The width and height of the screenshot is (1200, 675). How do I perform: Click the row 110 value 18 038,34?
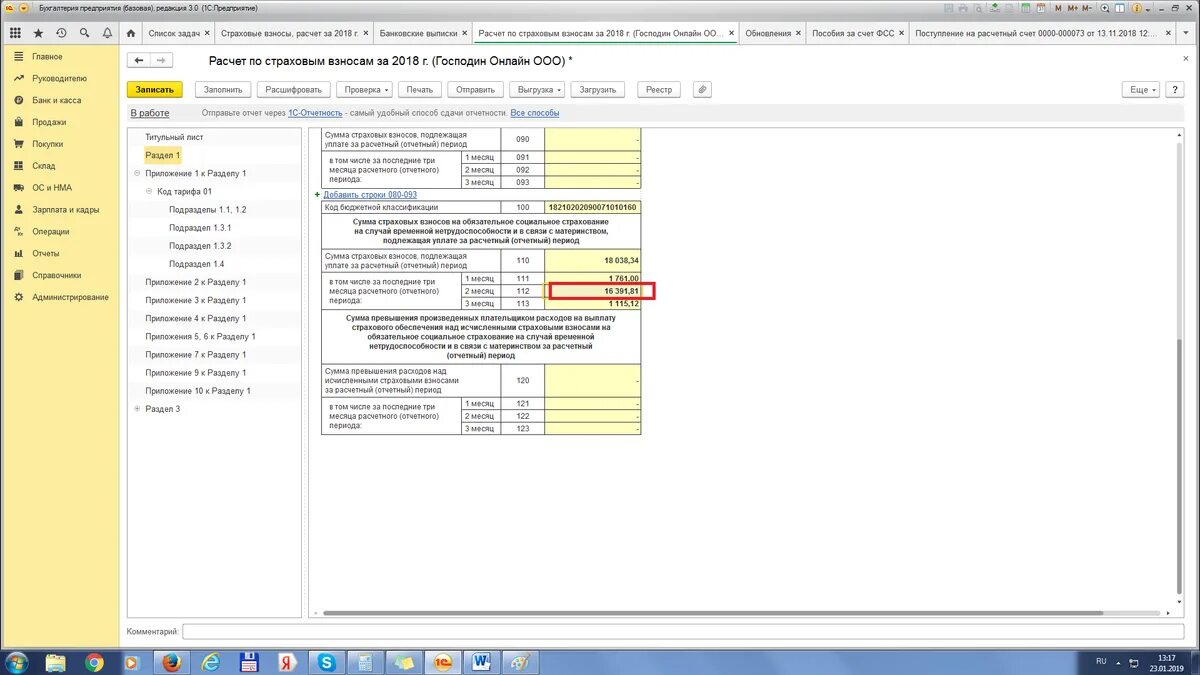(592, 260)
